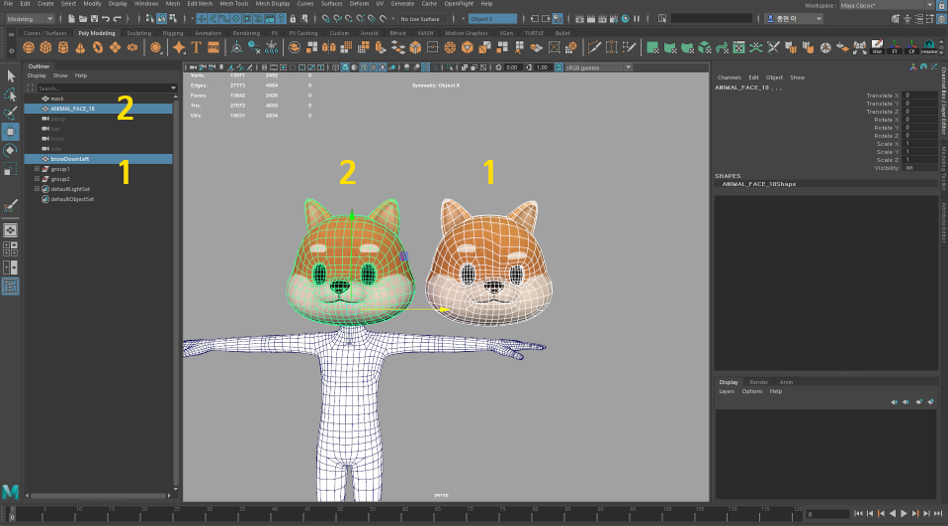Open the Channels menu in Channel Box
948x526 pixels.
pyautogui.click(x=729, y=77)
